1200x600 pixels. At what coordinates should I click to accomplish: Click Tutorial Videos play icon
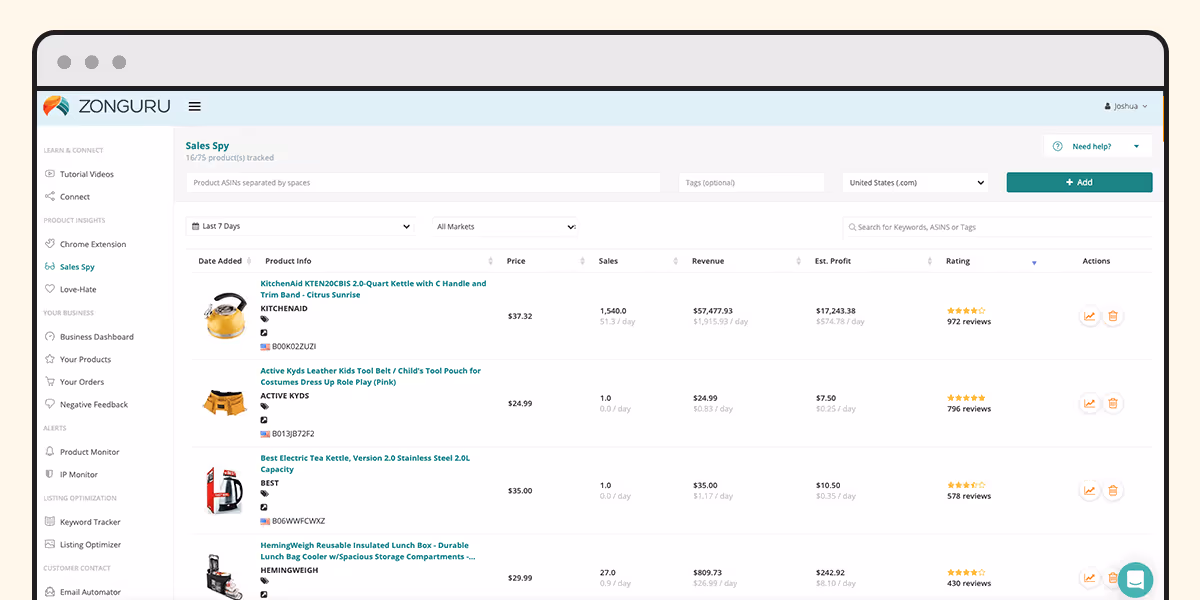tap(50, 174)
